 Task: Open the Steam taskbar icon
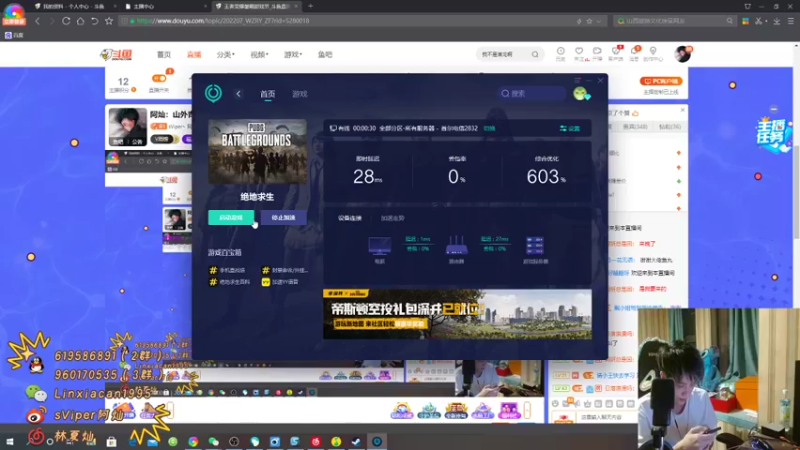pos(356,442)
